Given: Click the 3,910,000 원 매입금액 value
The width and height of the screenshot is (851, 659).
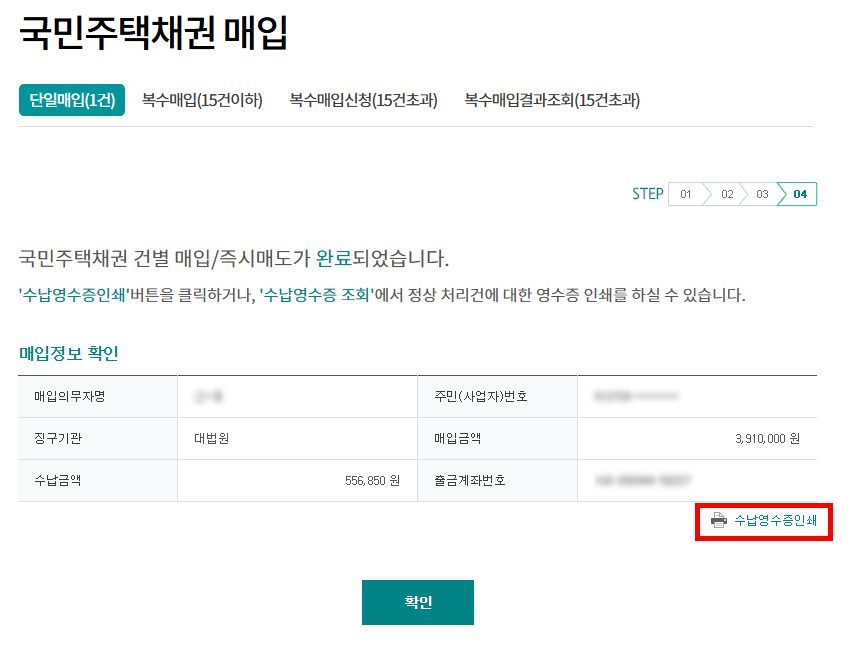Looking at the screenshot, I should coord(767,438).
